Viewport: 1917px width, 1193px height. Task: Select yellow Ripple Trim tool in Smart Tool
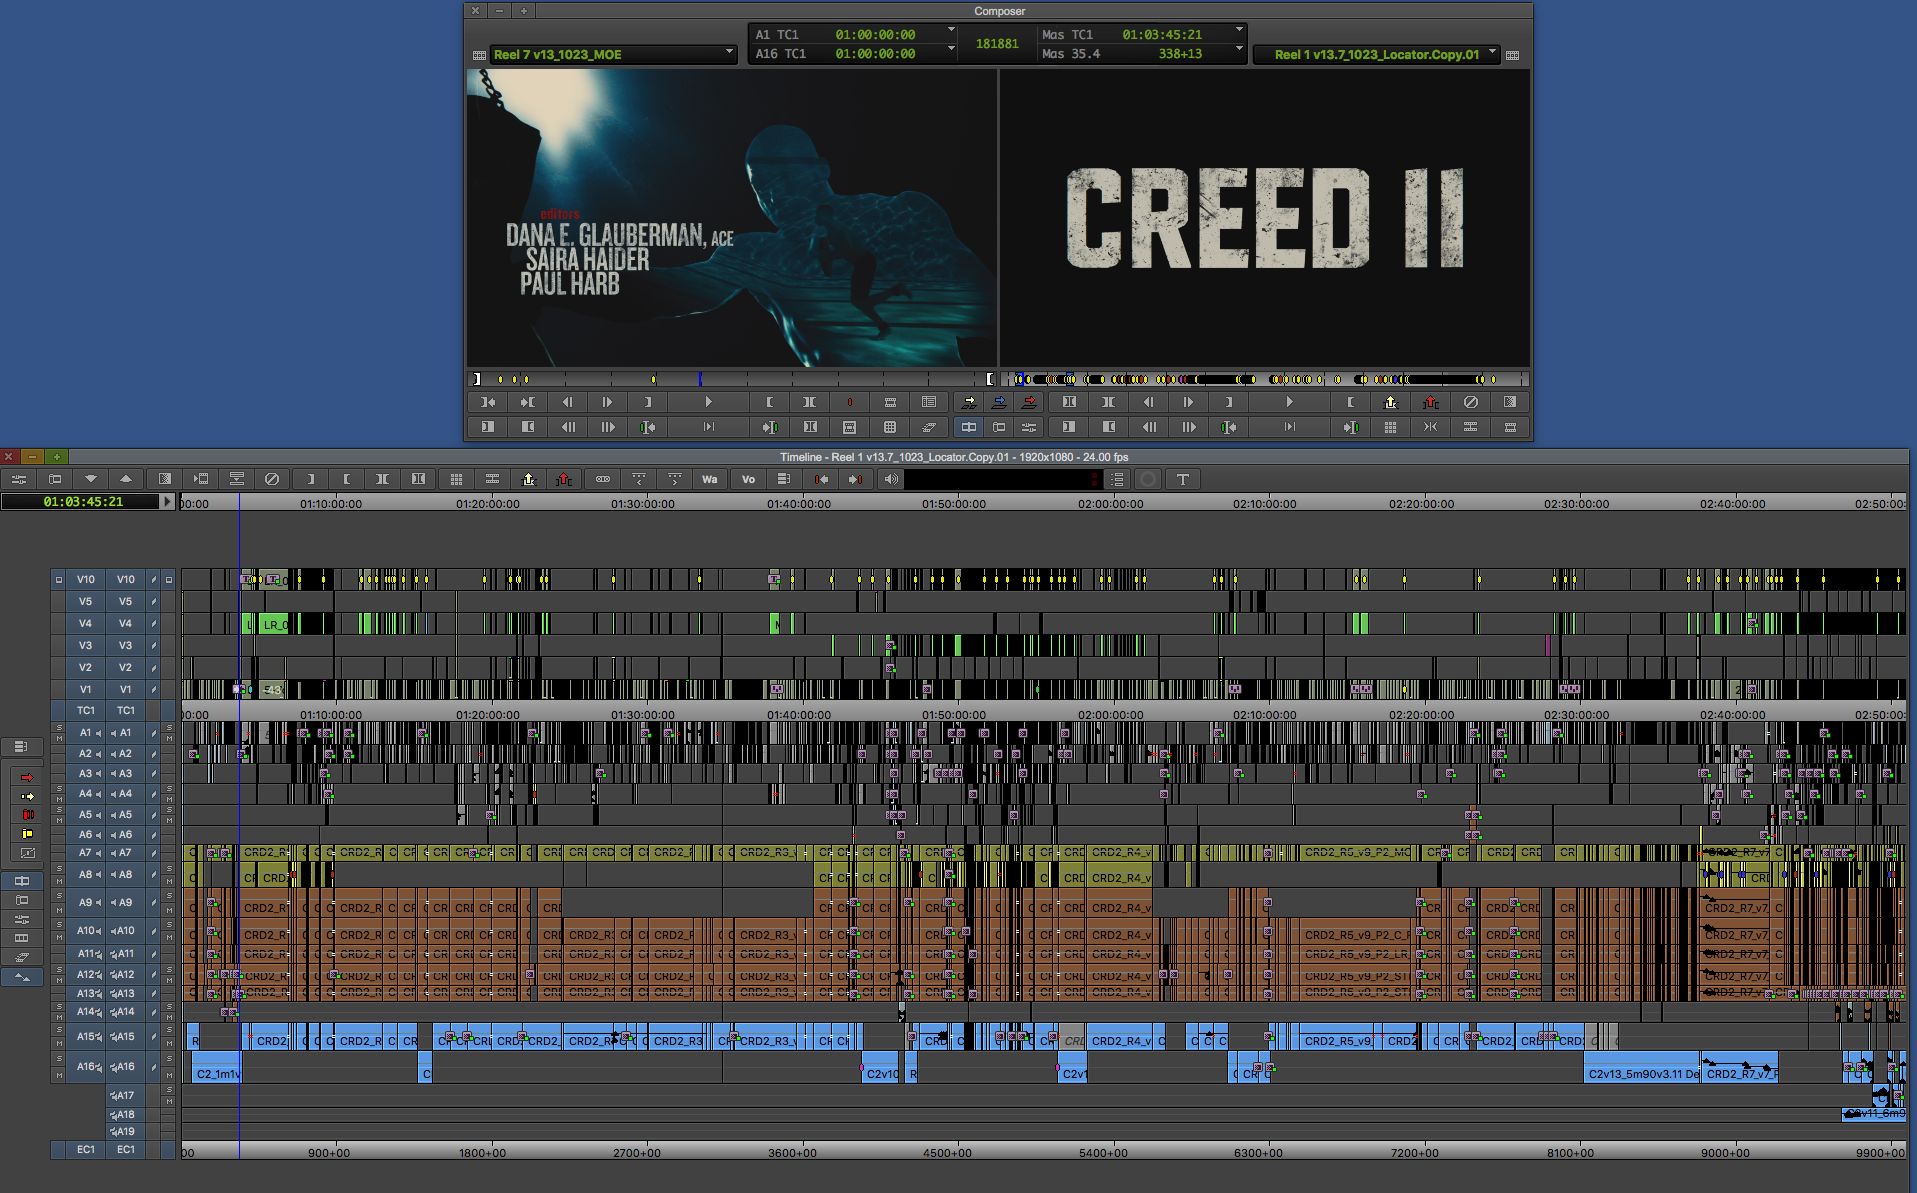click(27, 834)
